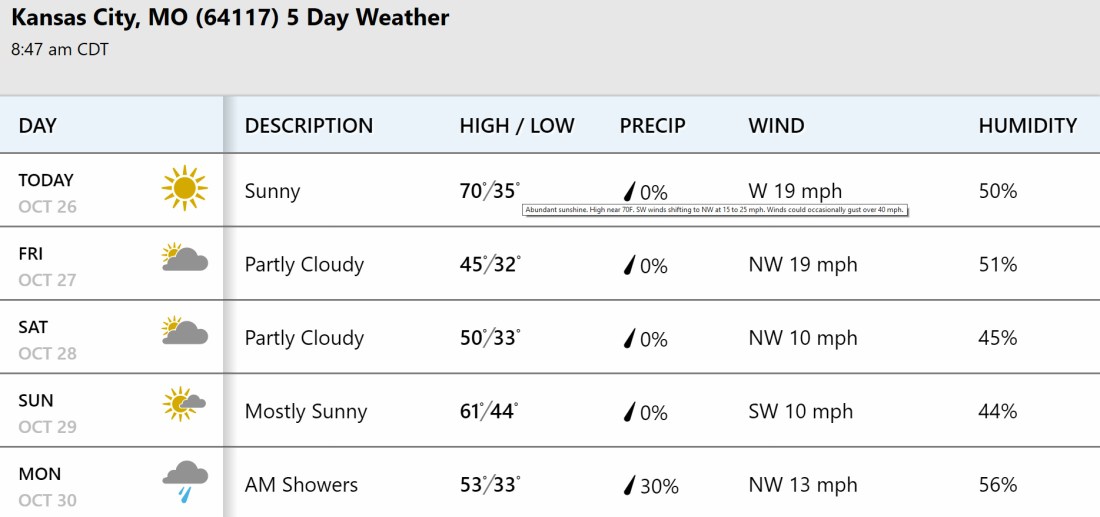Click Monday's rain showers icon
This screenshot has width=1100, height=517.
coord(184,479)
